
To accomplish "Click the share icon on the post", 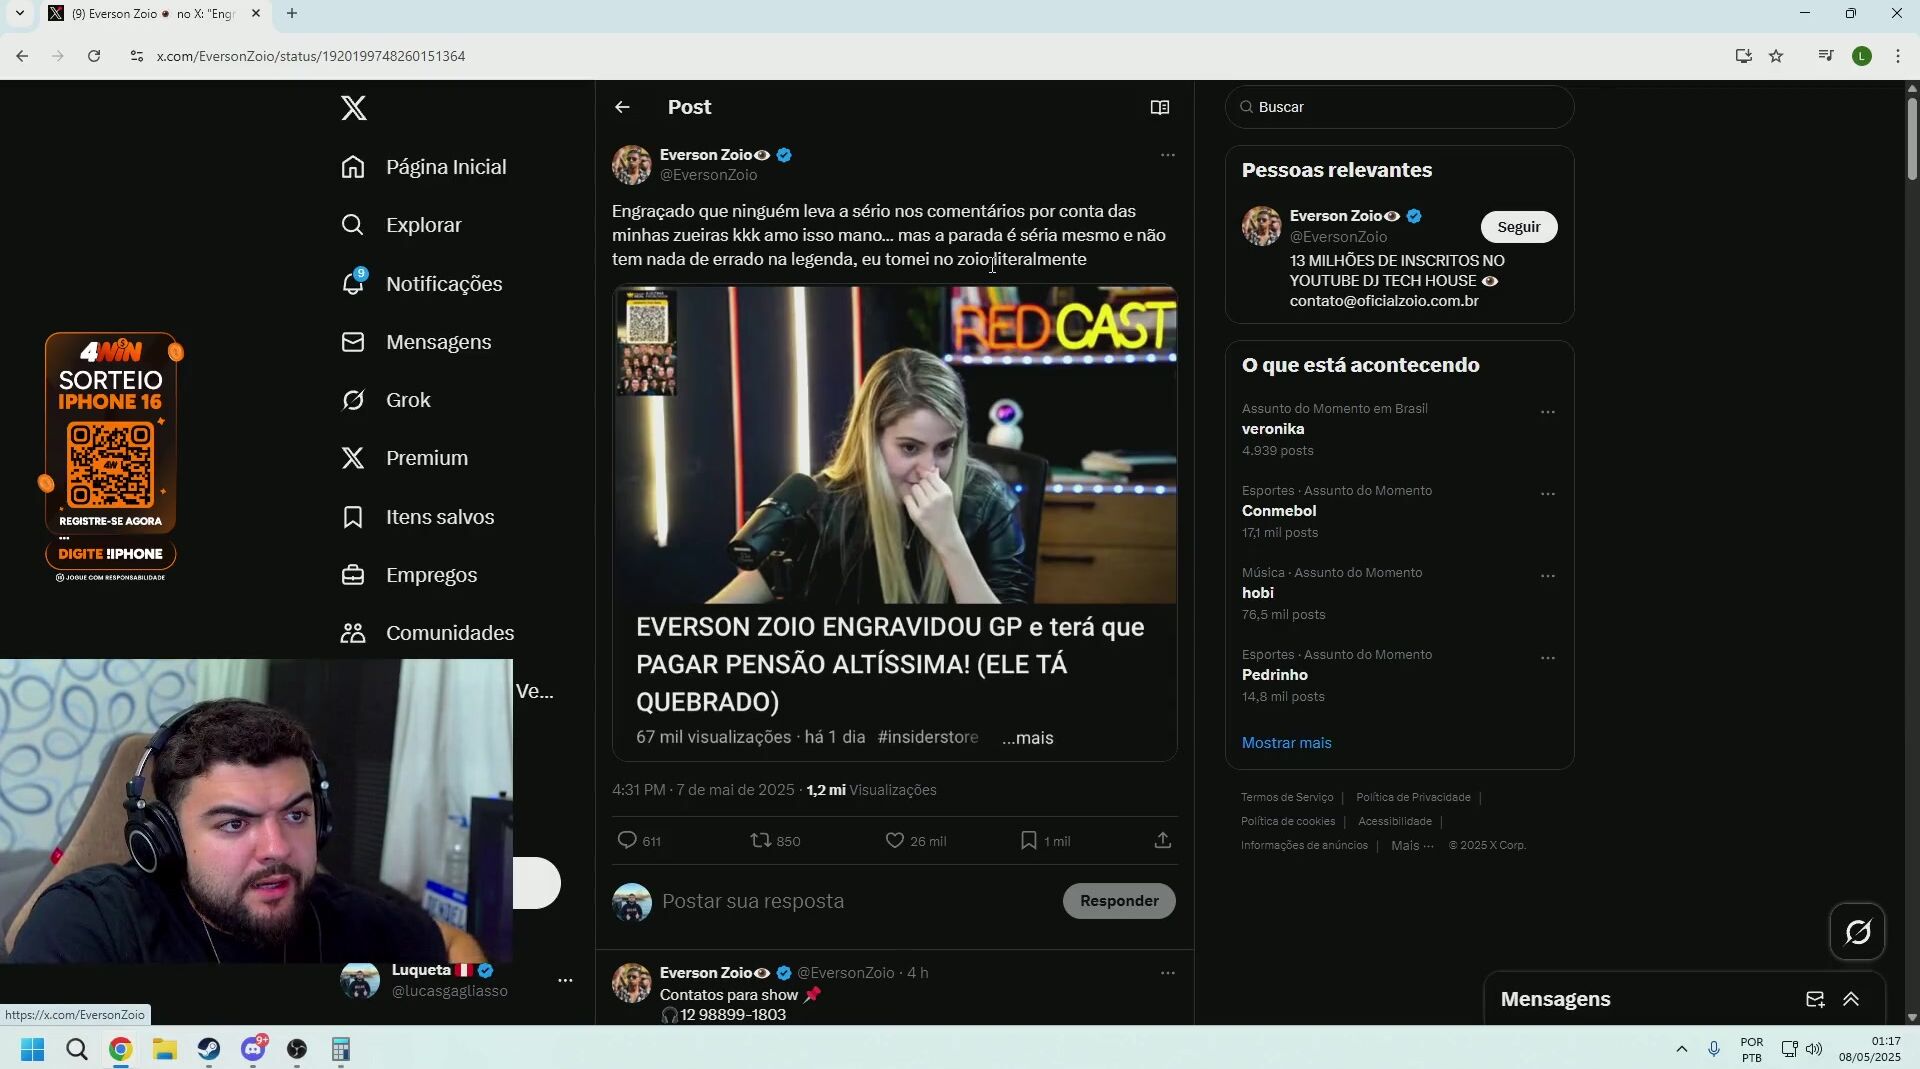I will click(1162, 841).
